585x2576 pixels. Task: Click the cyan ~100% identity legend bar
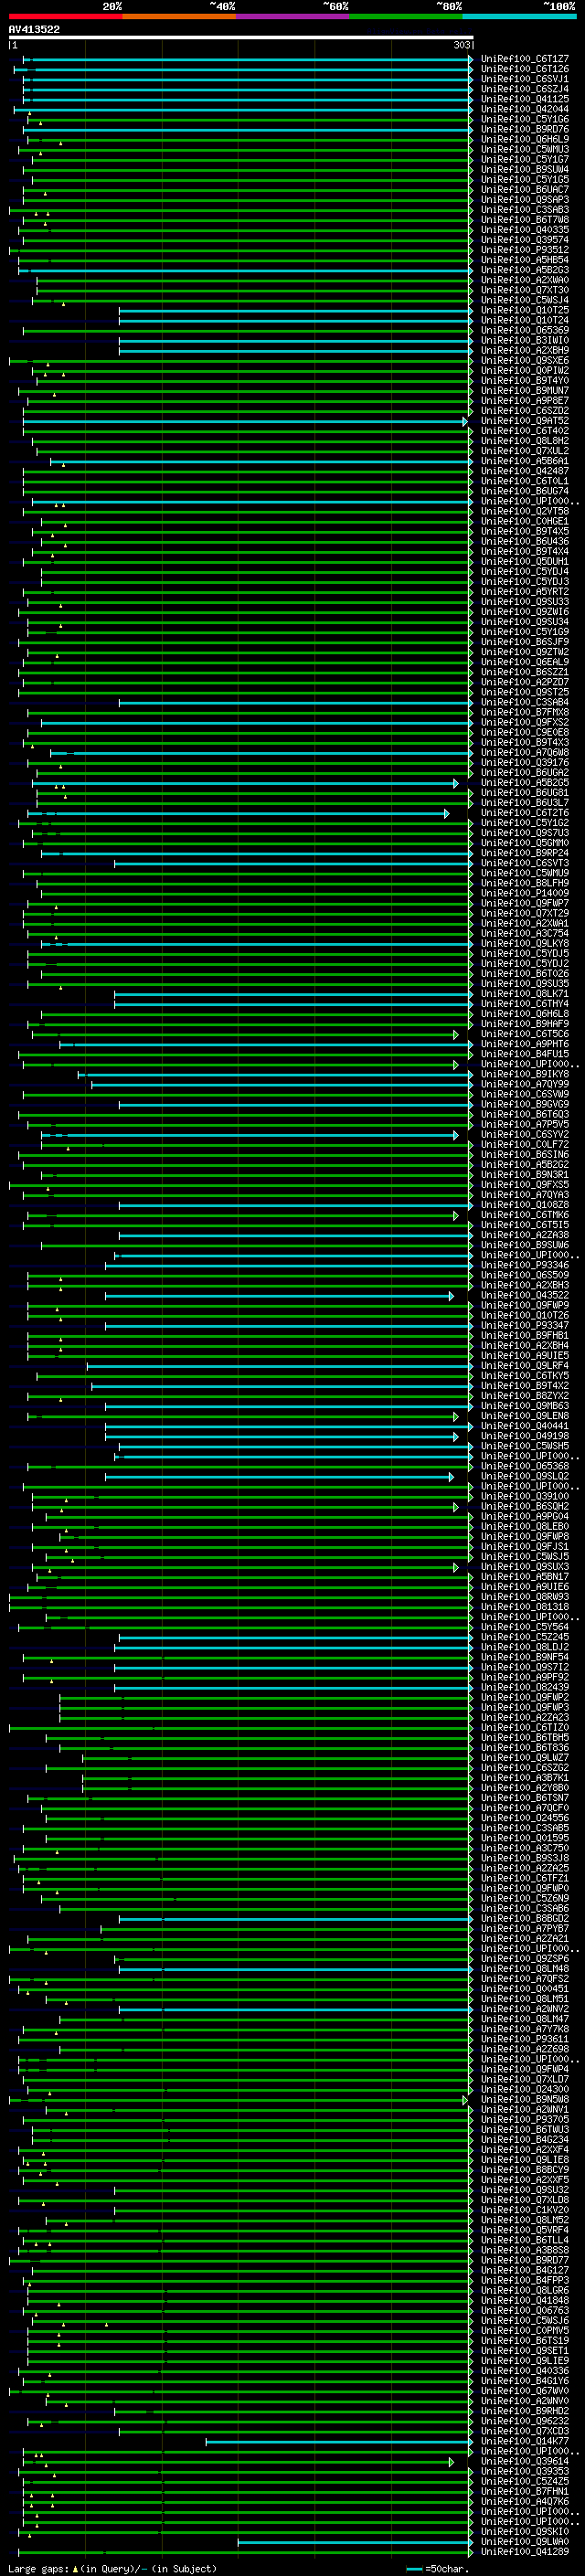tap(519, 17)
